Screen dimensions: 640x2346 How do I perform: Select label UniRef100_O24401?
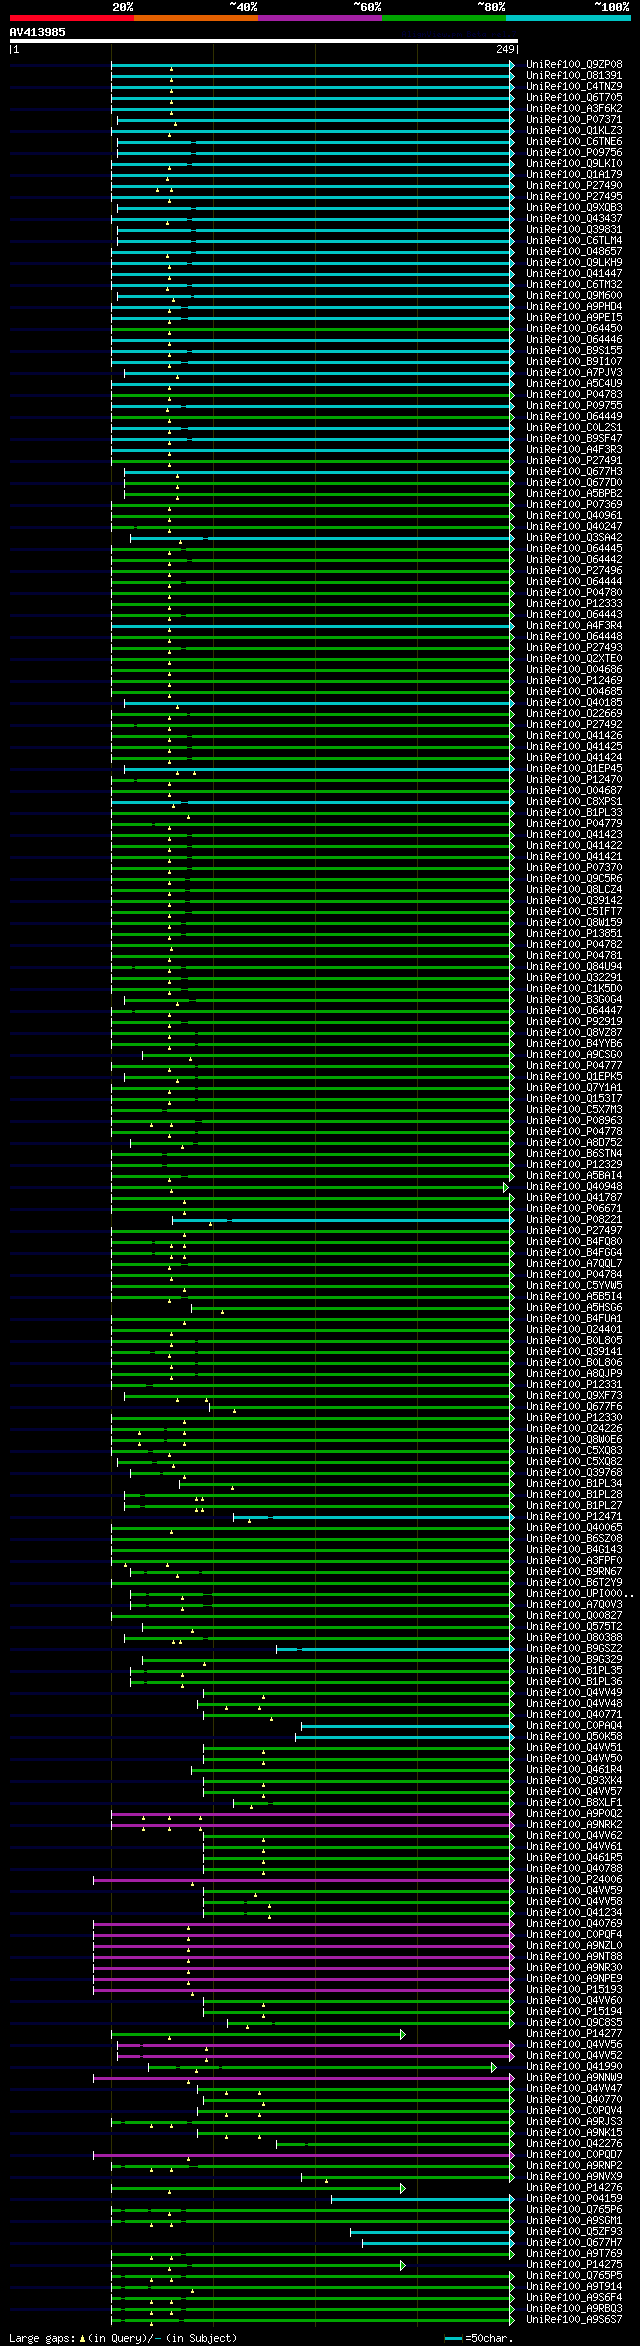(574, 1329)
